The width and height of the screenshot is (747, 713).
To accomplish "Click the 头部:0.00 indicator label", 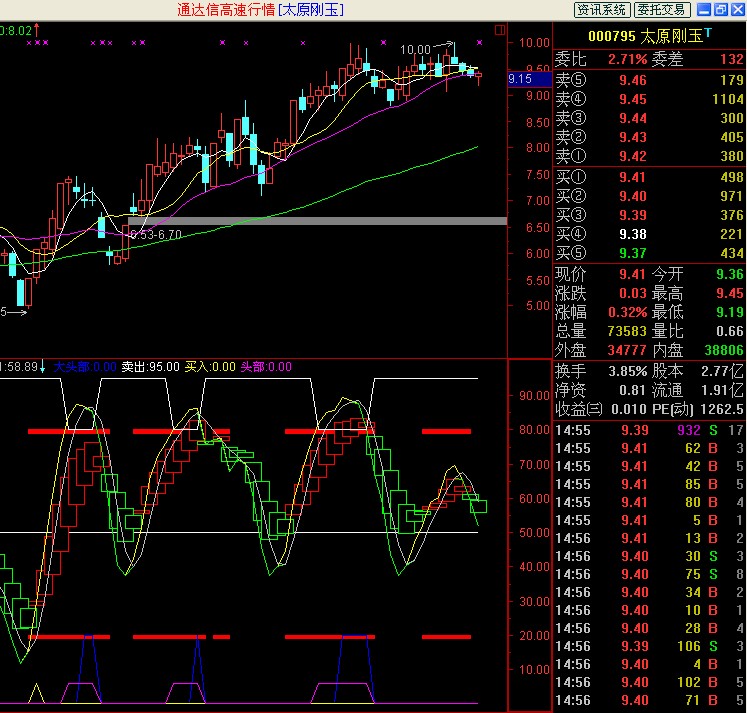I will click(266, 367).
